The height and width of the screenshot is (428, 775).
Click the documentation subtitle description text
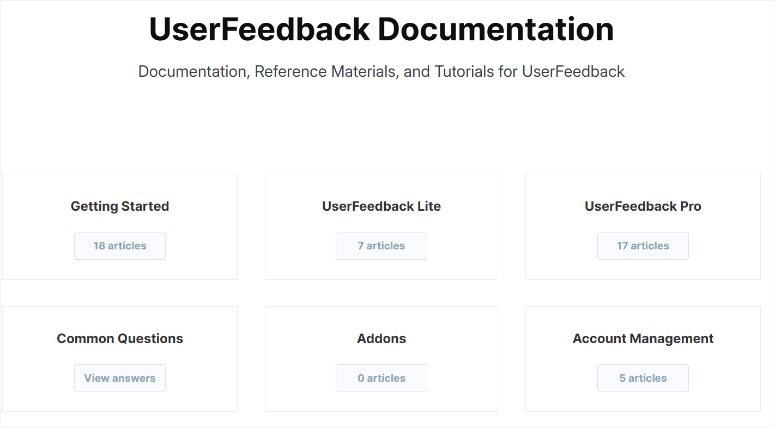pyautogui.click(x=381, y=72)
